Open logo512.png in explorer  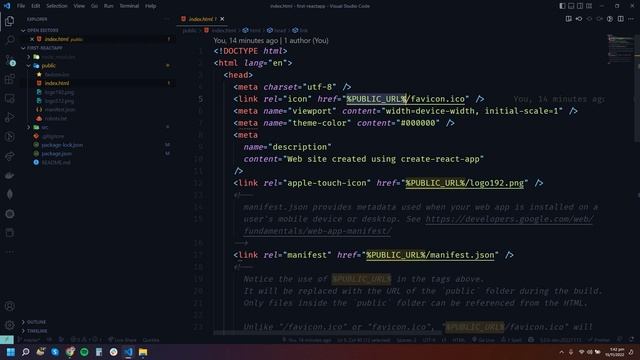59,101
